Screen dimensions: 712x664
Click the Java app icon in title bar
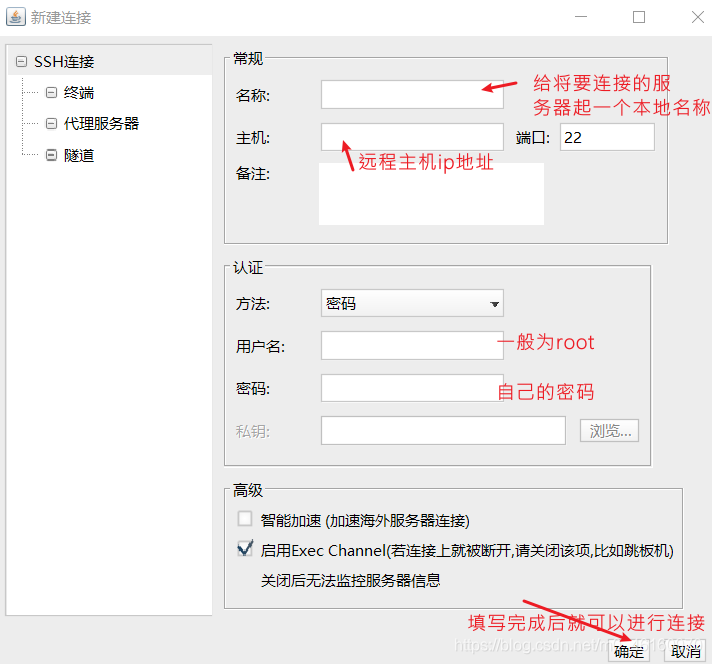(15, 17)
